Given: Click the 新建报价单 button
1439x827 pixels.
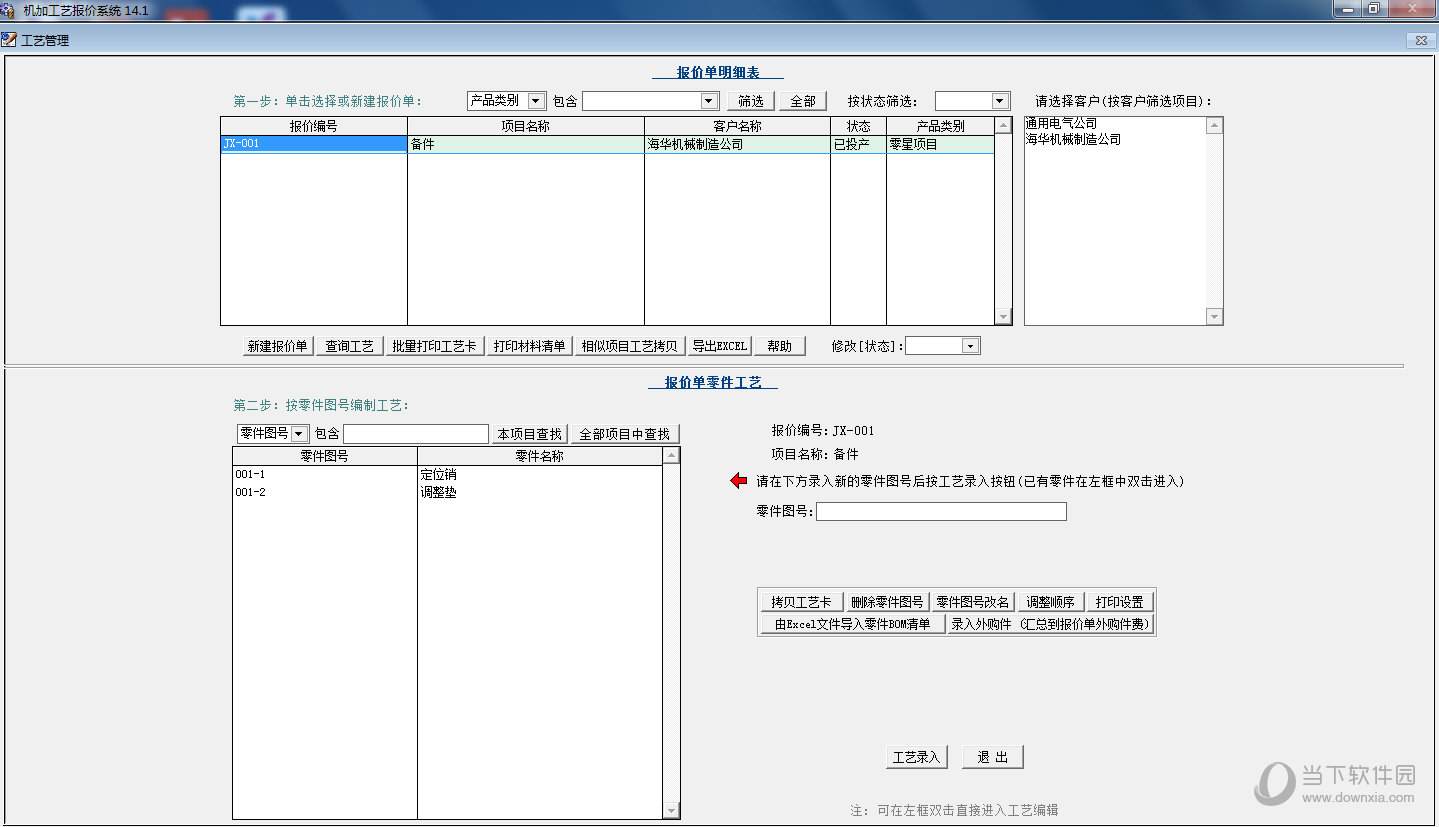Looking at the screenshot, I should click(x=277, y=346).
